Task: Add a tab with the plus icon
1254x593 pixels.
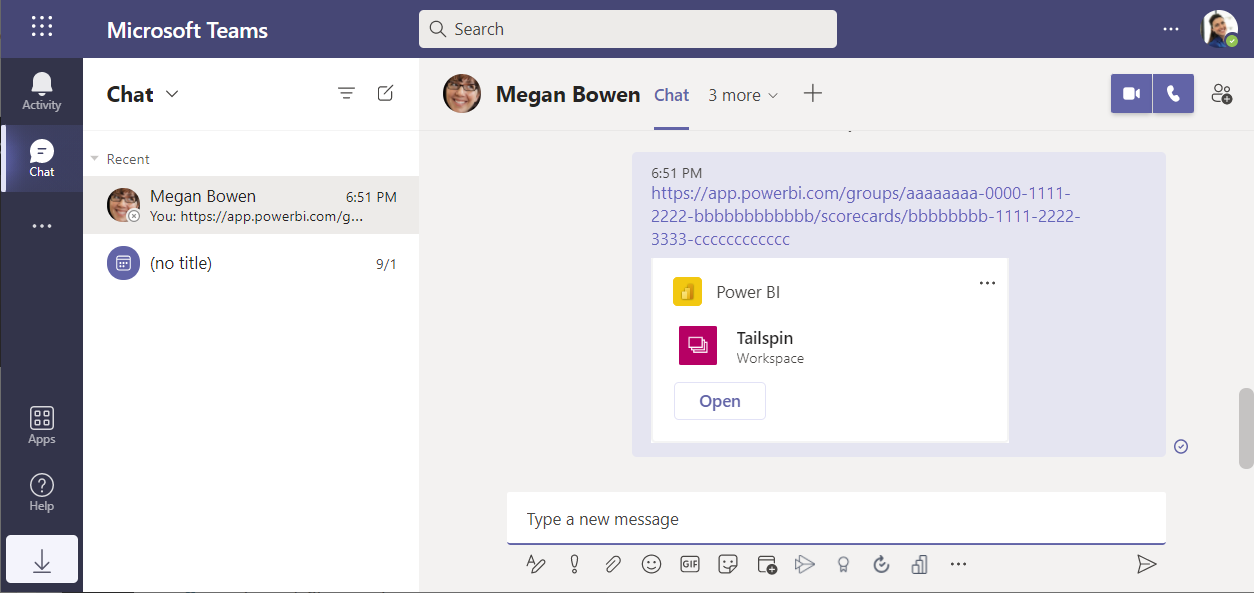Action: 813,93
